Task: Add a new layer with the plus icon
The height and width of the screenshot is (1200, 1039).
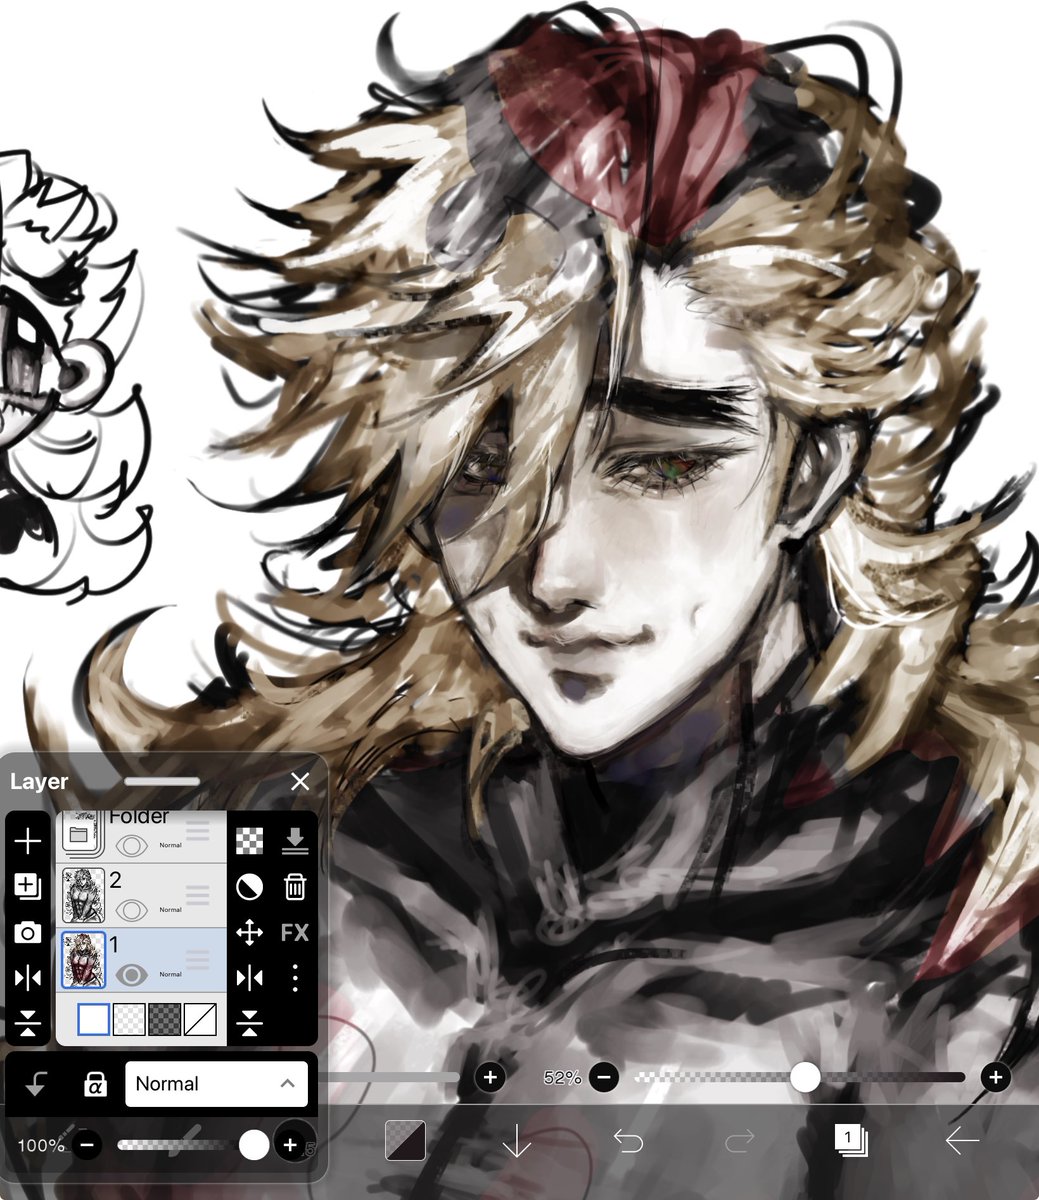Action: [28, 841]
